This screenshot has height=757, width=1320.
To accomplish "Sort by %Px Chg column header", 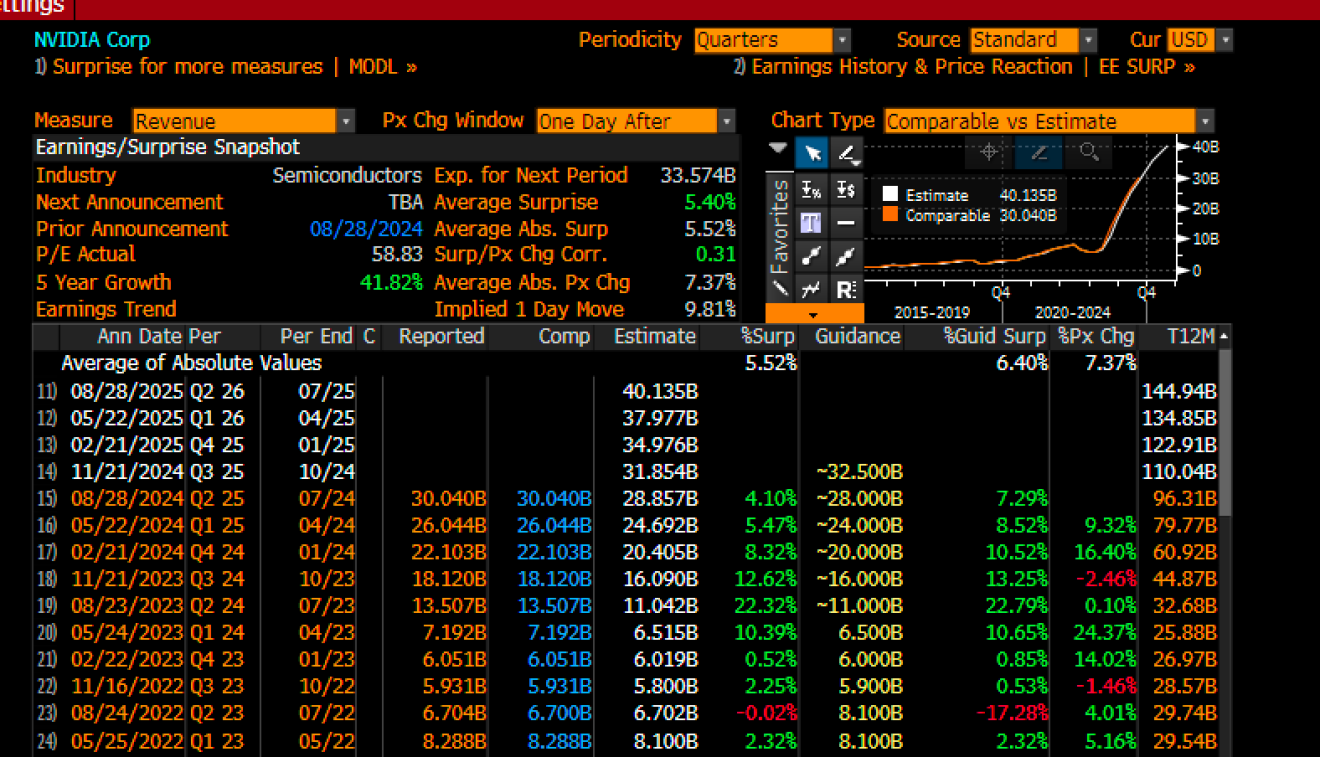I will pos(1095,337).
